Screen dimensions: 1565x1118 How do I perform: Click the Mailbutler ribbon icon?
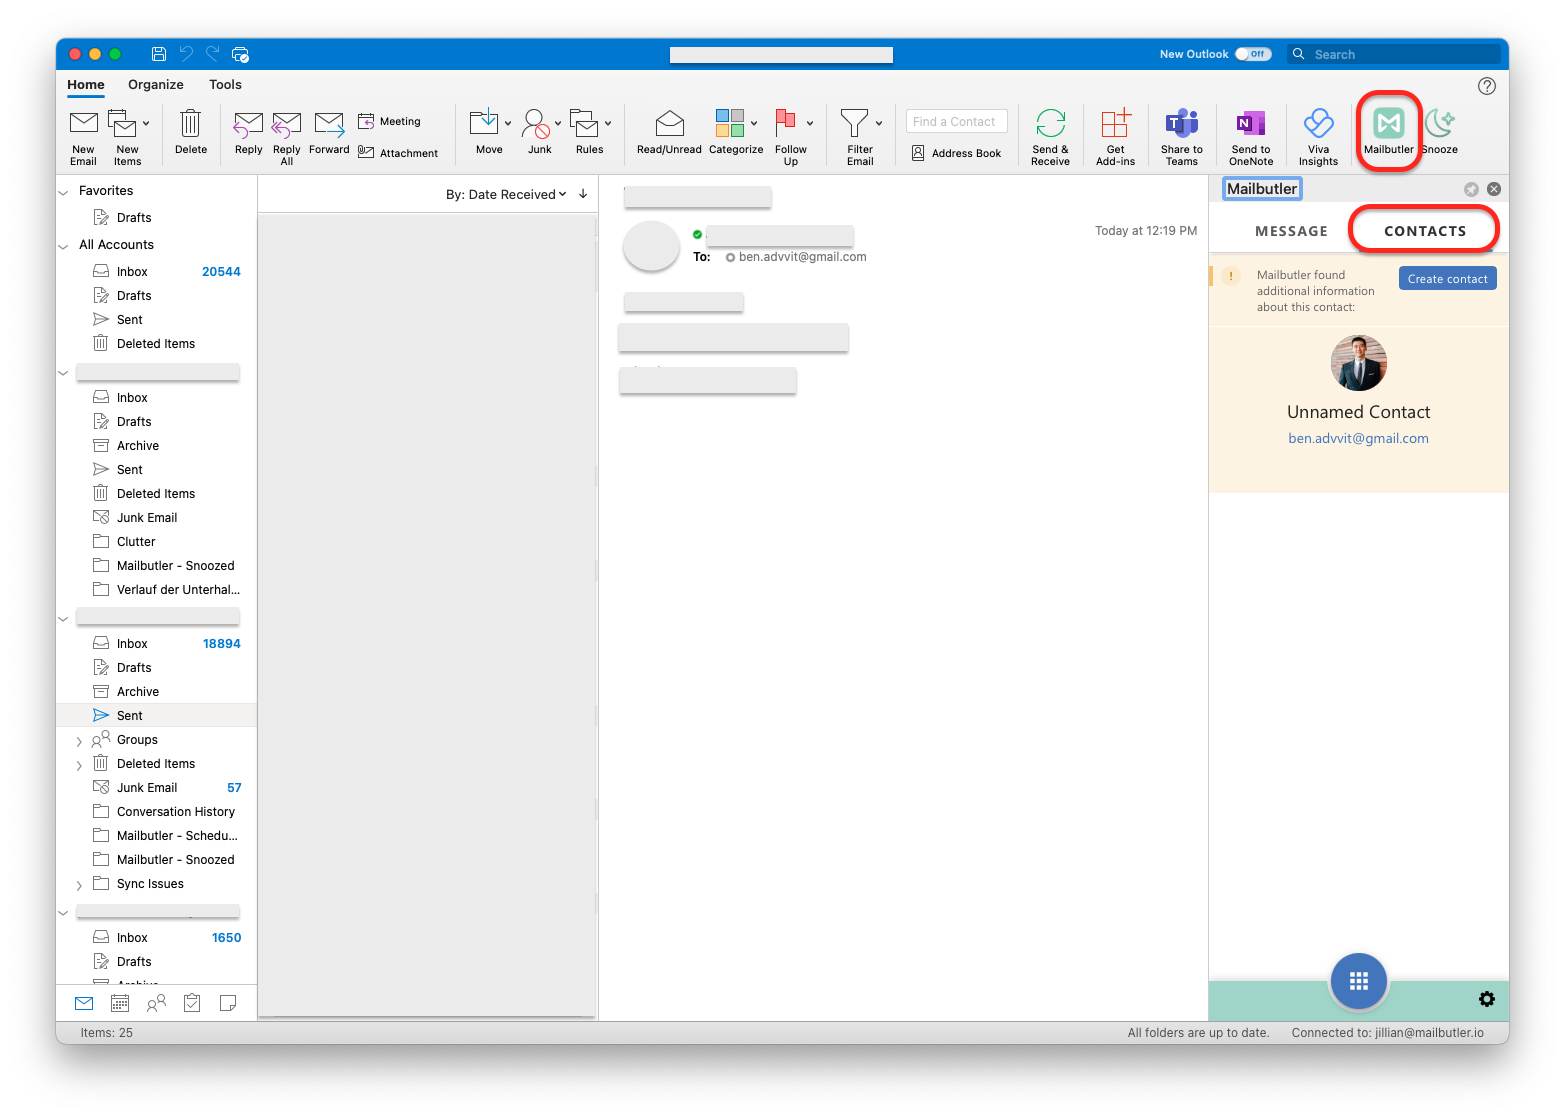pyautogui.click(x=1389, y=124)
